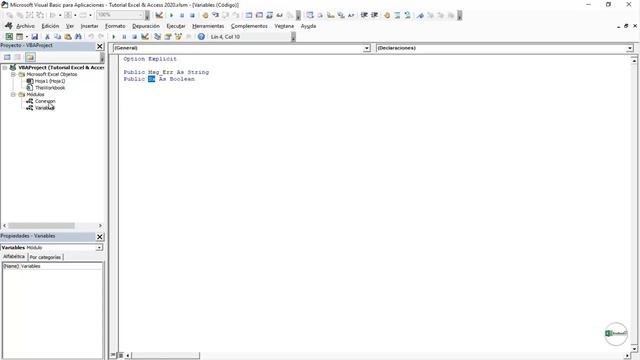Toggle Folders view in Project panel

(30, 57)
